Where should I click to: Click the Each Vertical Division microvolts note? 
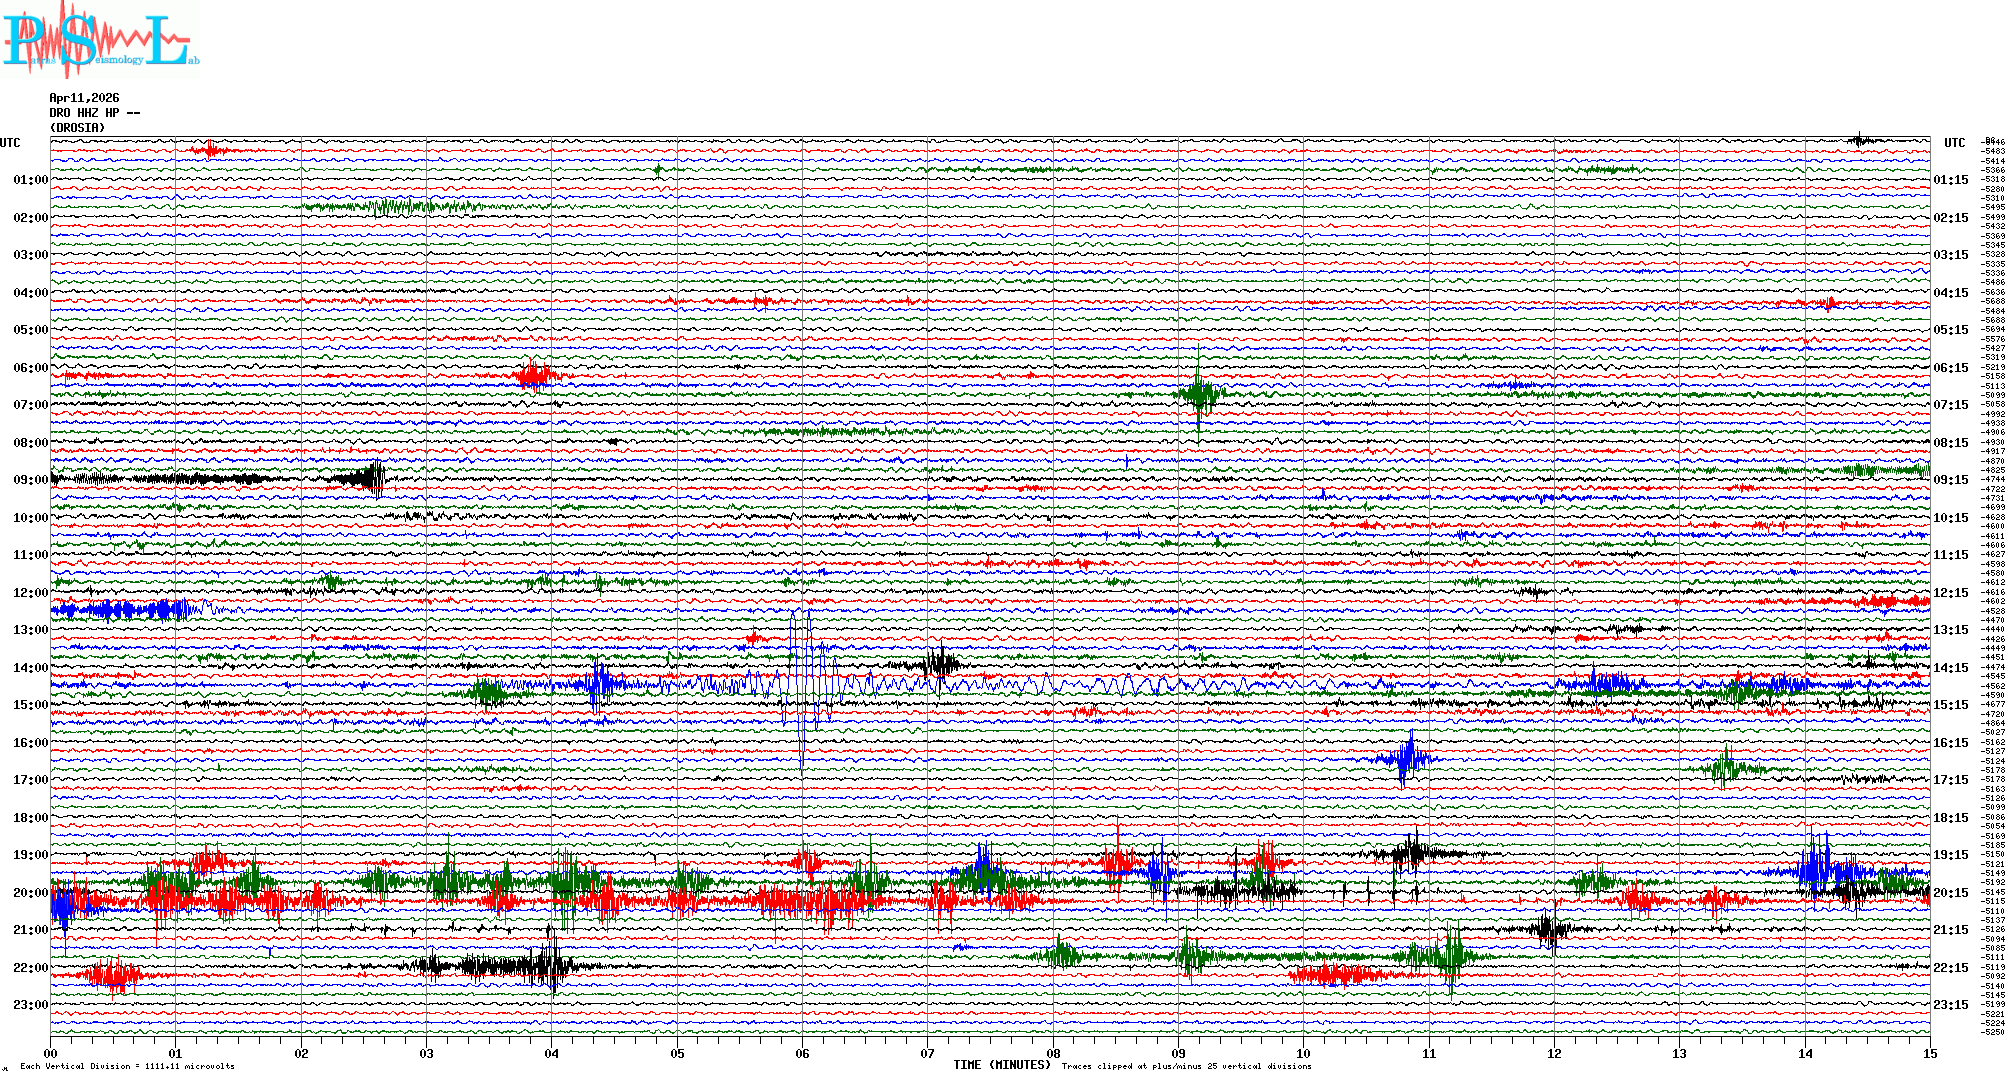point(127,1066)
